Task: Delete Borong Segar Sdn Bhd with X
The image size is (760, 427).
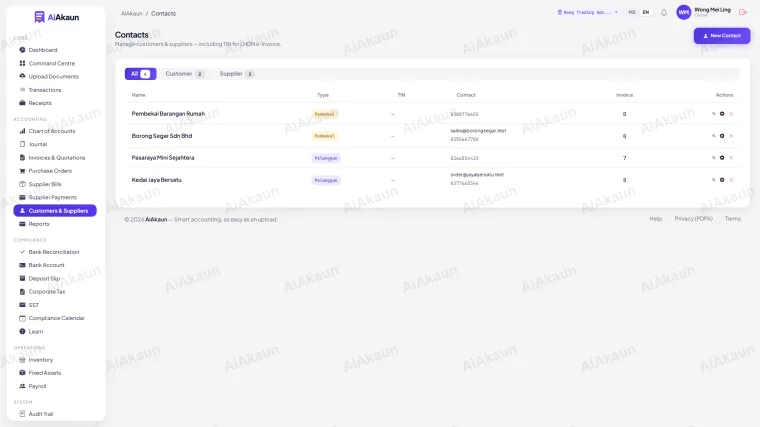Action: point(731,136)
